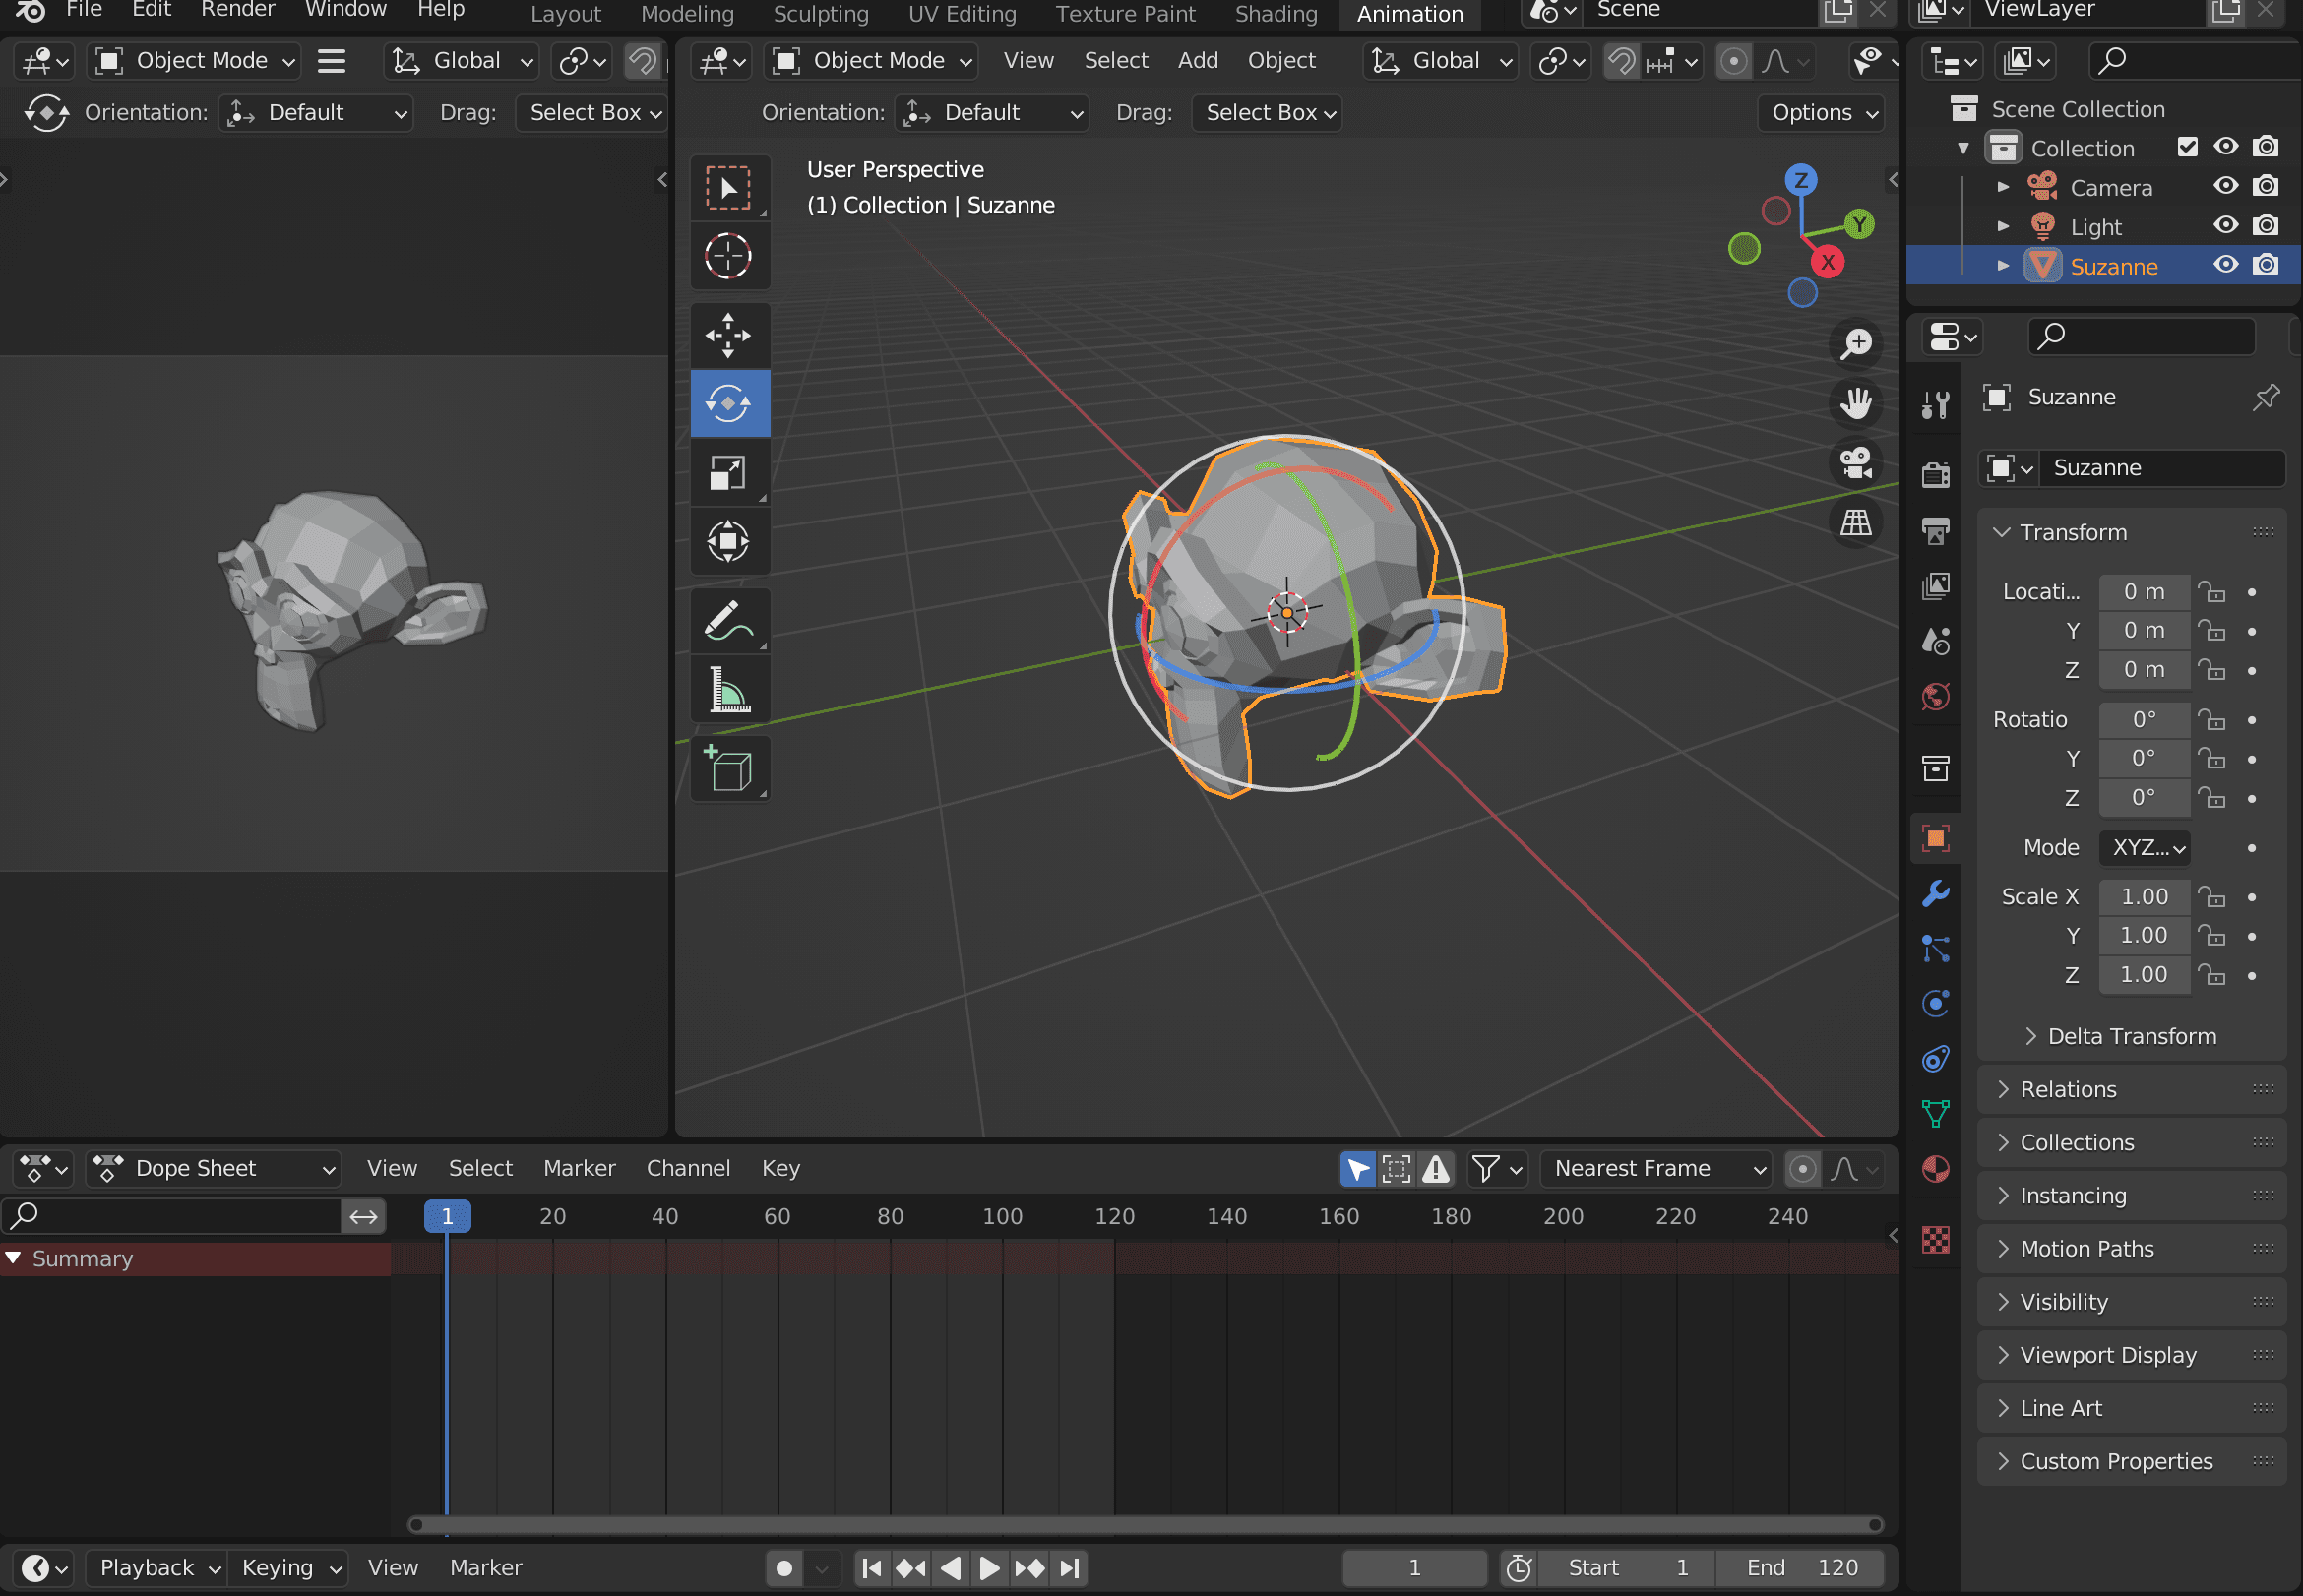This screenshot has width=2303, height=1596.
Task: Open the Options dropdown in viewport
Action: (1821, 113)
